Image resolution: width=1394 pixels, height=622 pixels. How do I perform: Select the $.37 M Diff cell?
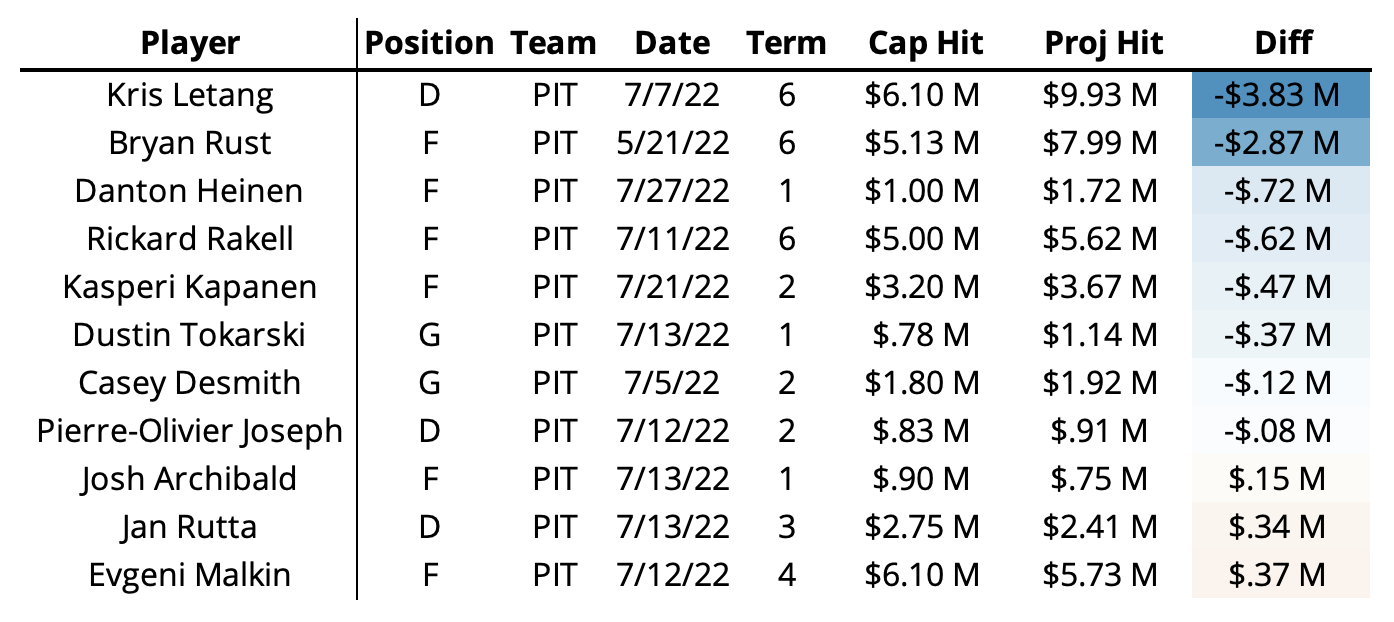point(1284,575)
